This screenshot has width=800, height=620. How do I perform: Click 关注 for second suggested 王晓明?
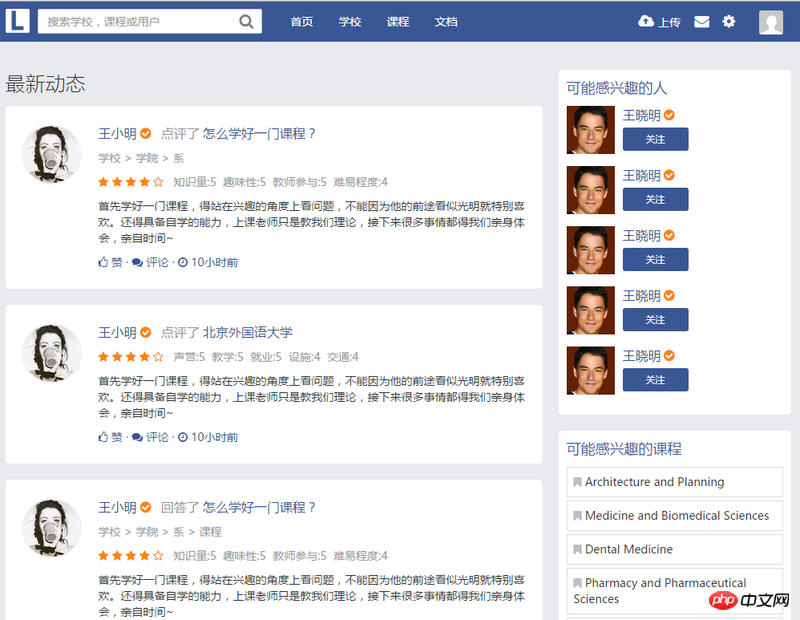pos(656,200)
